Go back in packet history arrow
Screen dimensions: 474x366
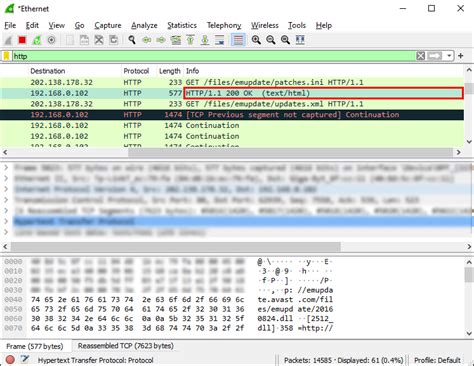(x=147, y=40)
